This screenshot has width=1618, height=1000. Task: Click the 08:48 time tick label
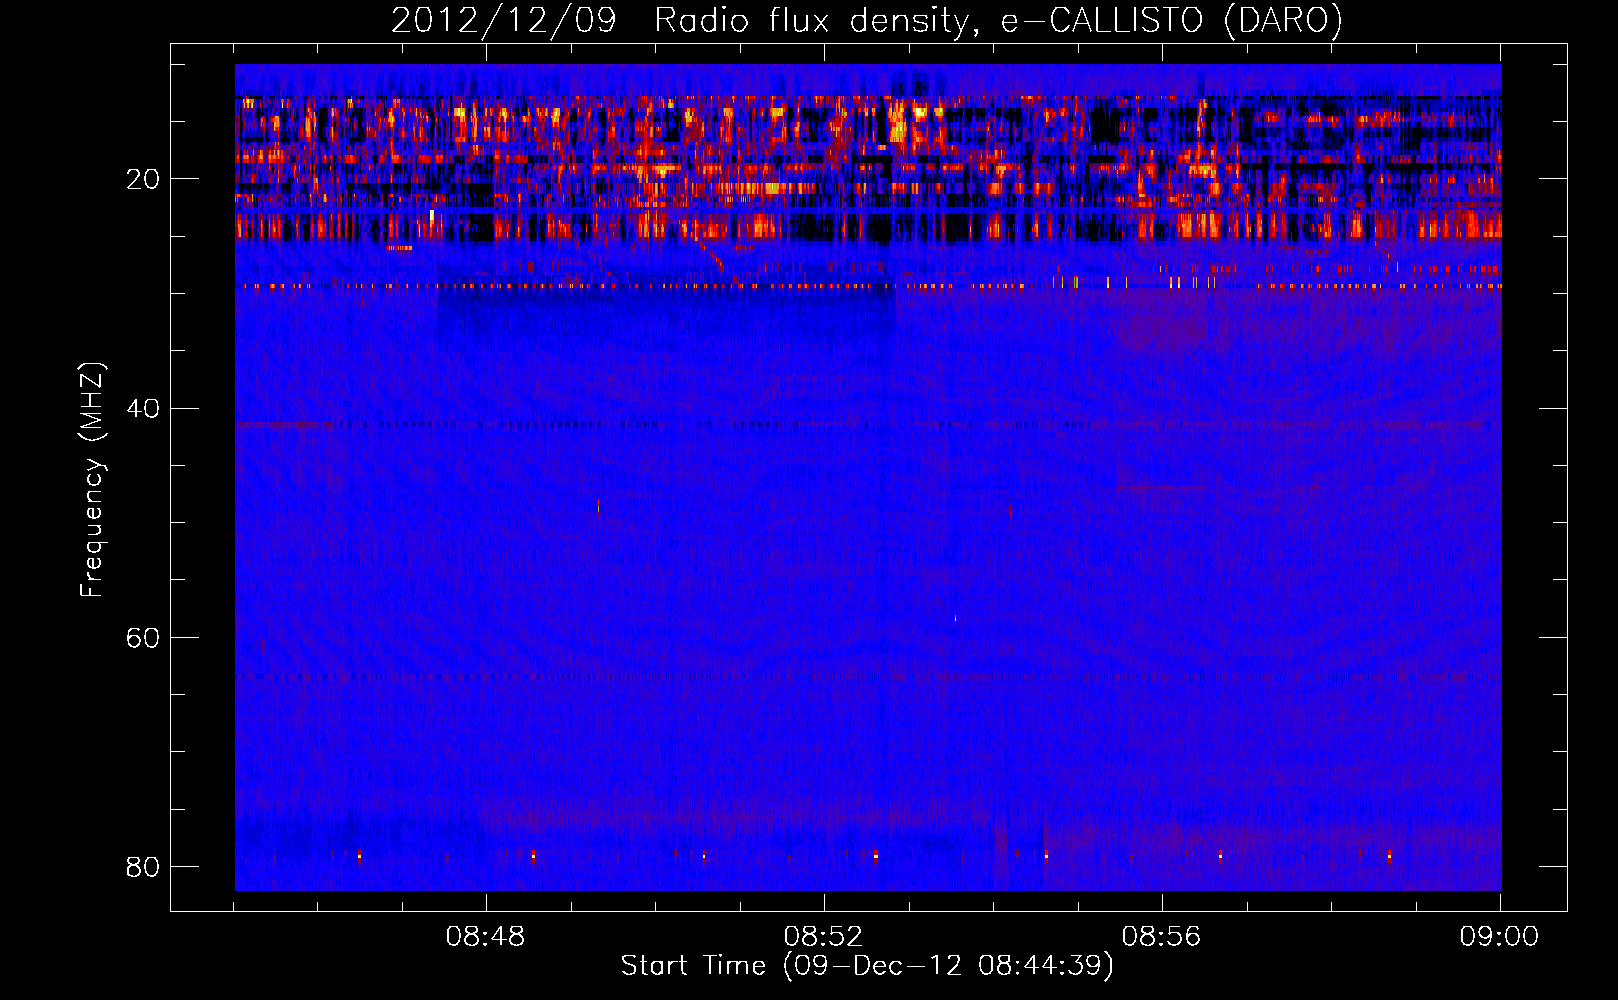pyautogui.click(x=486, y=937)
